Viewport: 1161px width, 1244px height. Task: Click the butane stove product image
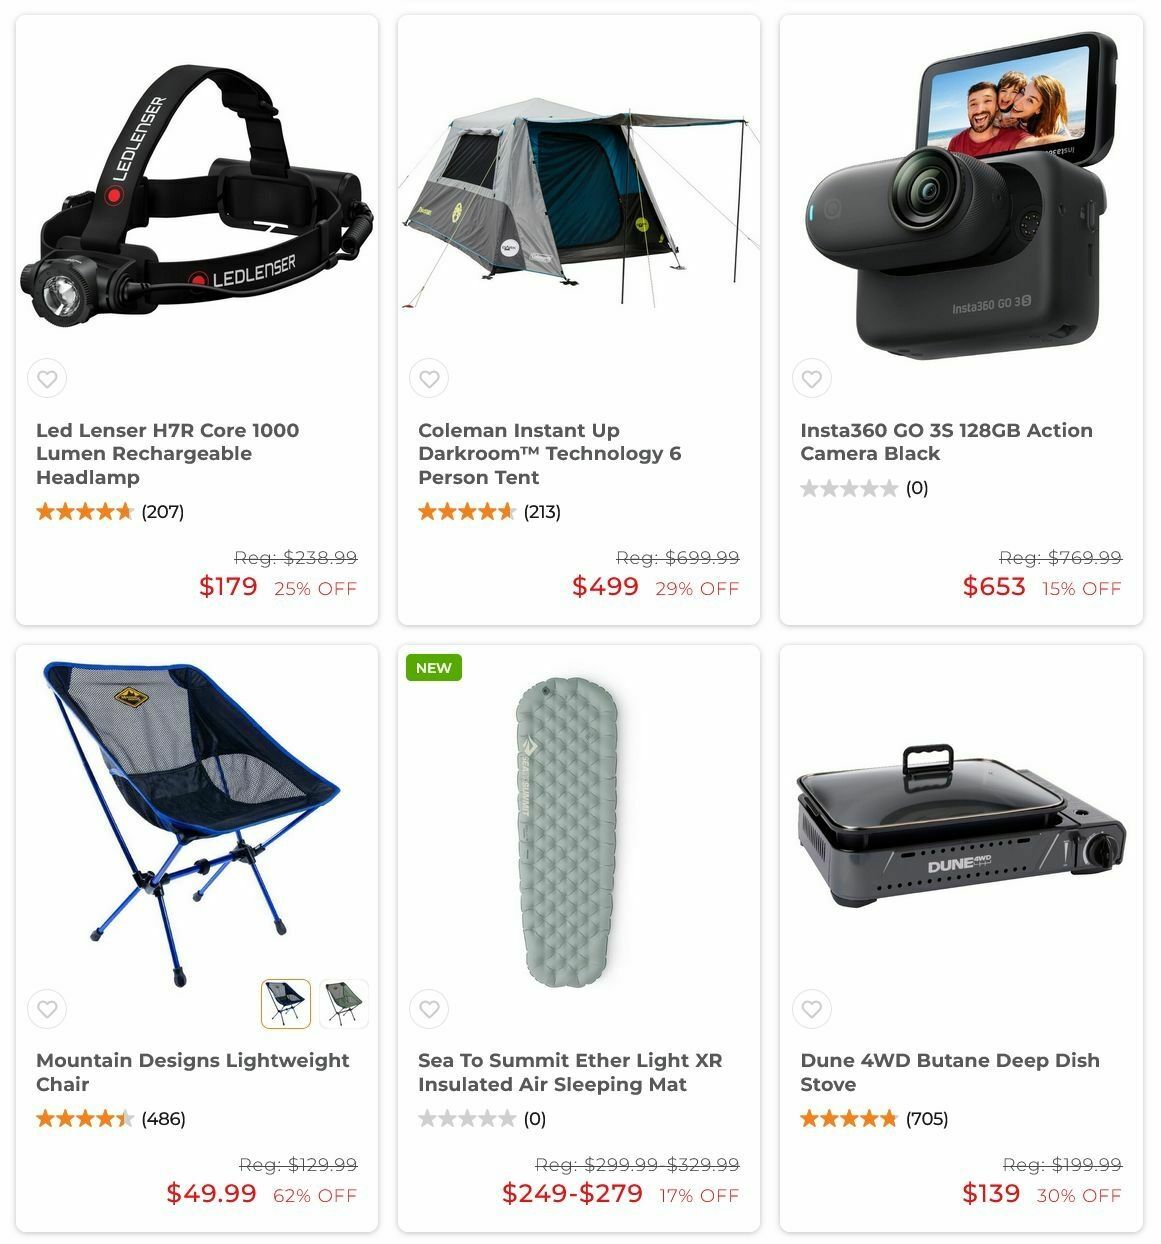961,827
